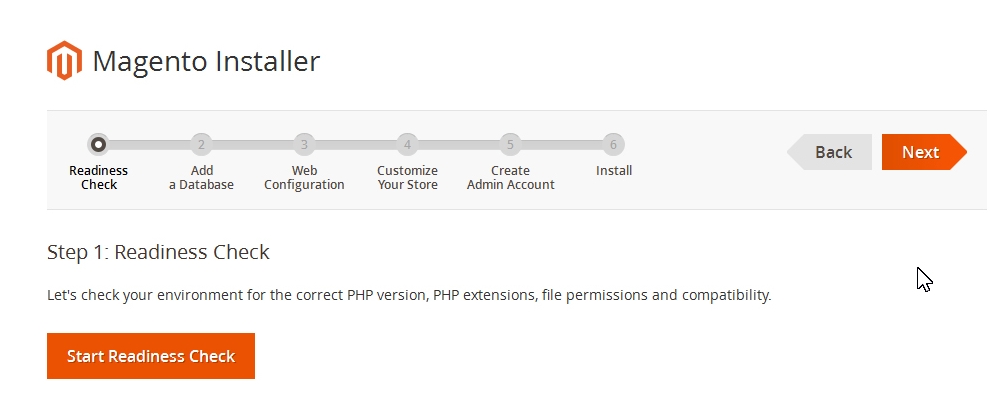Screen dimensions: 996x395
Task: Click the step 6 circle indicator
Action: click(x=613, y=145)
